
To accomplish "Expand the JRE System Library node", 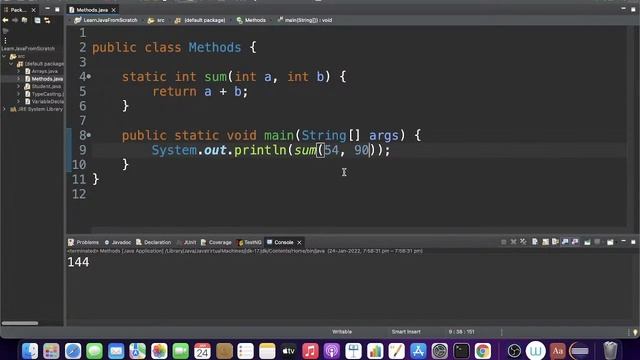I will pos(4,109).
